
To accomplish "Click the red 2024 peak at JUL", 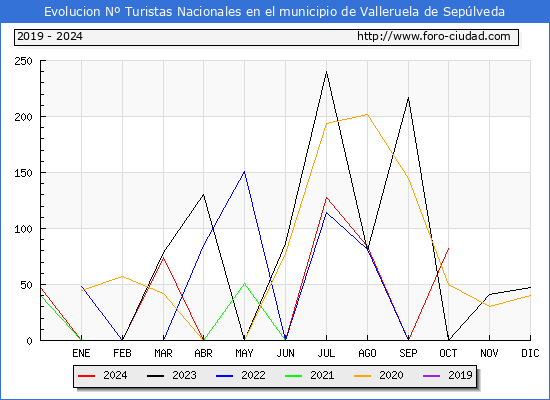I will tap(327, 198).
